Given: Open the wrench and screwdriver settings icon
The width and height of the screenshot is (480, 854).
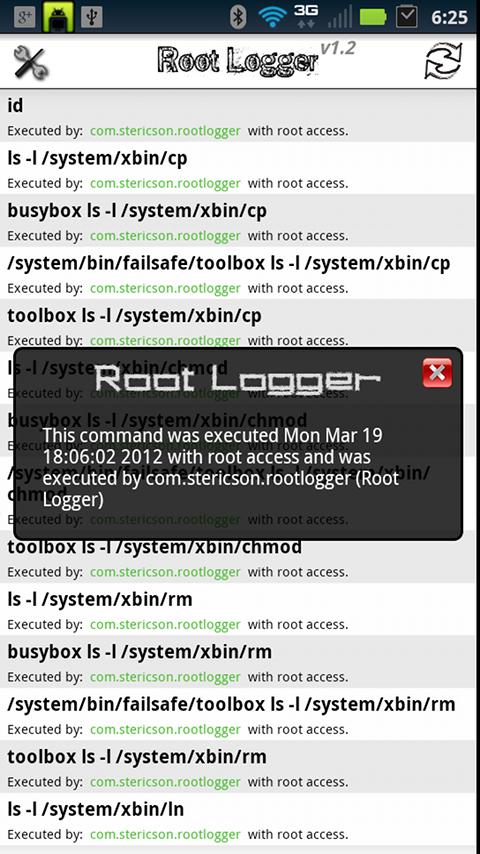Looking at the screenshot, I should (x=31, y=62).
